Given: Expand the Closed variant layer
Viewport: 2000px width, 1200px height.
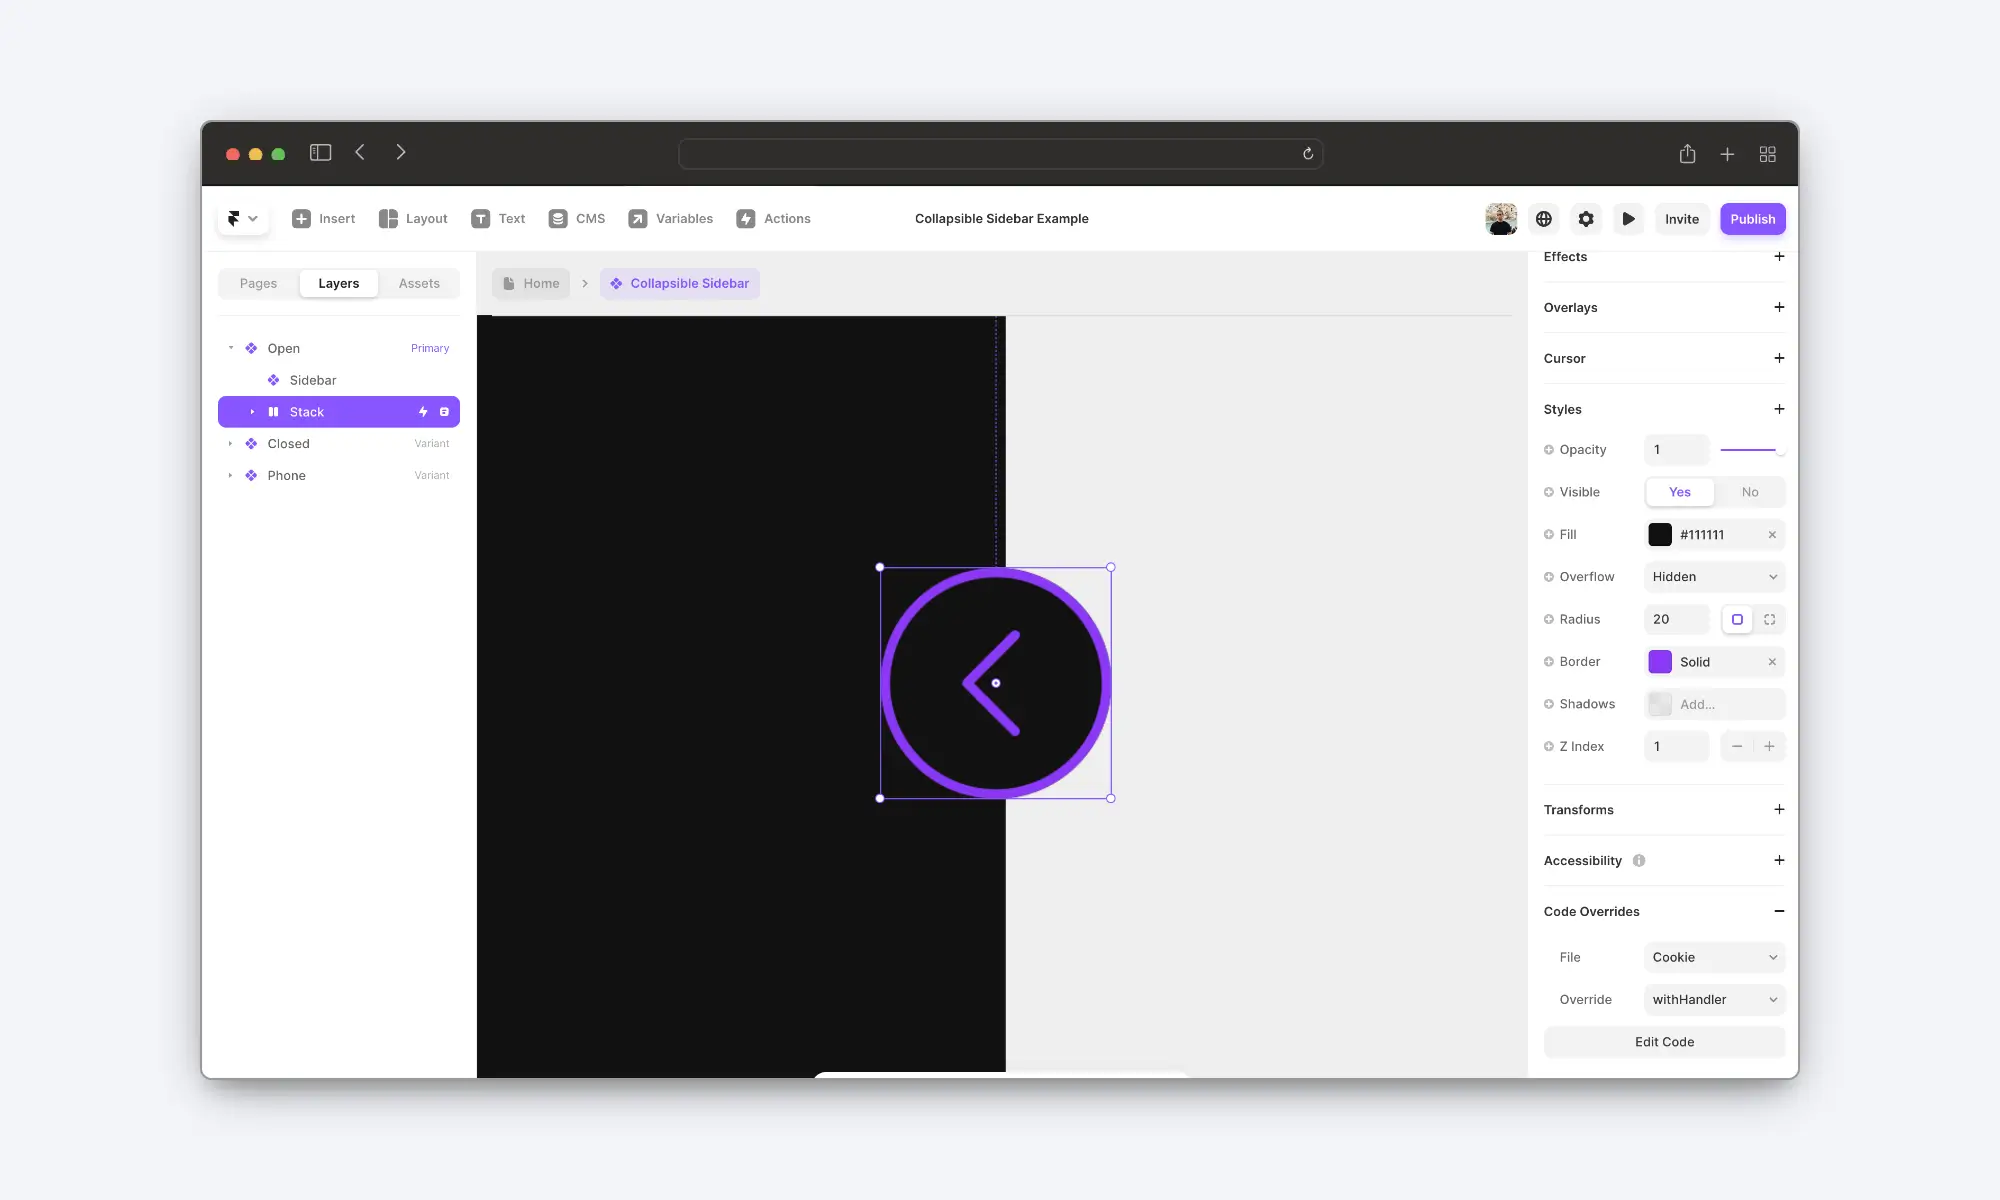Looking at the screenshot, I should point(230,444).
